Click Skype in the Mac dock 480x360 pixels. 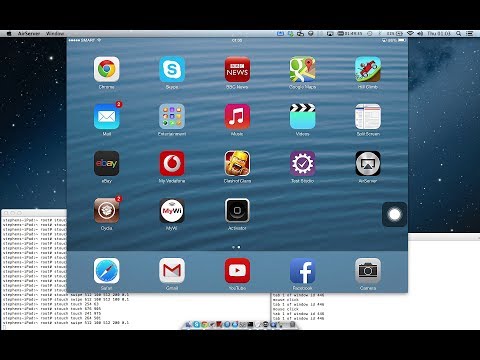pyautogui.click(x=197, y=324)
